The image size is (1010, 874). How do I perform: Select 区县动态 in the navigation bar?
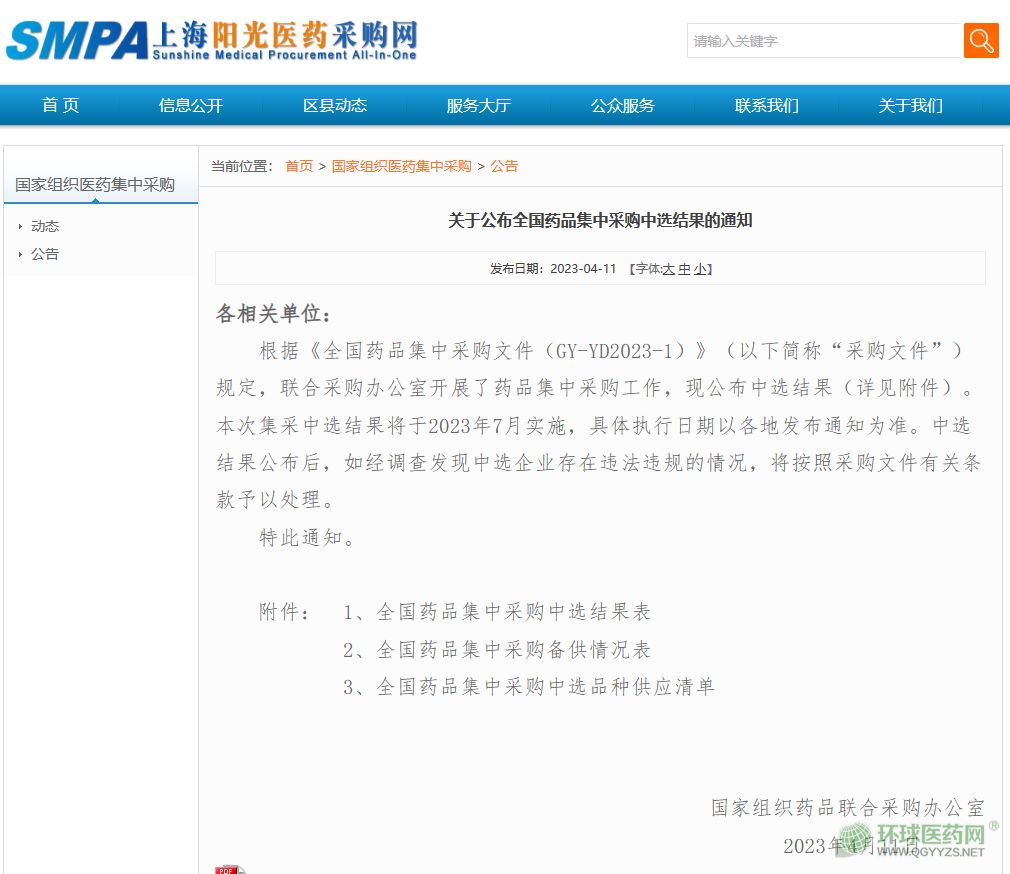(335, 105)
